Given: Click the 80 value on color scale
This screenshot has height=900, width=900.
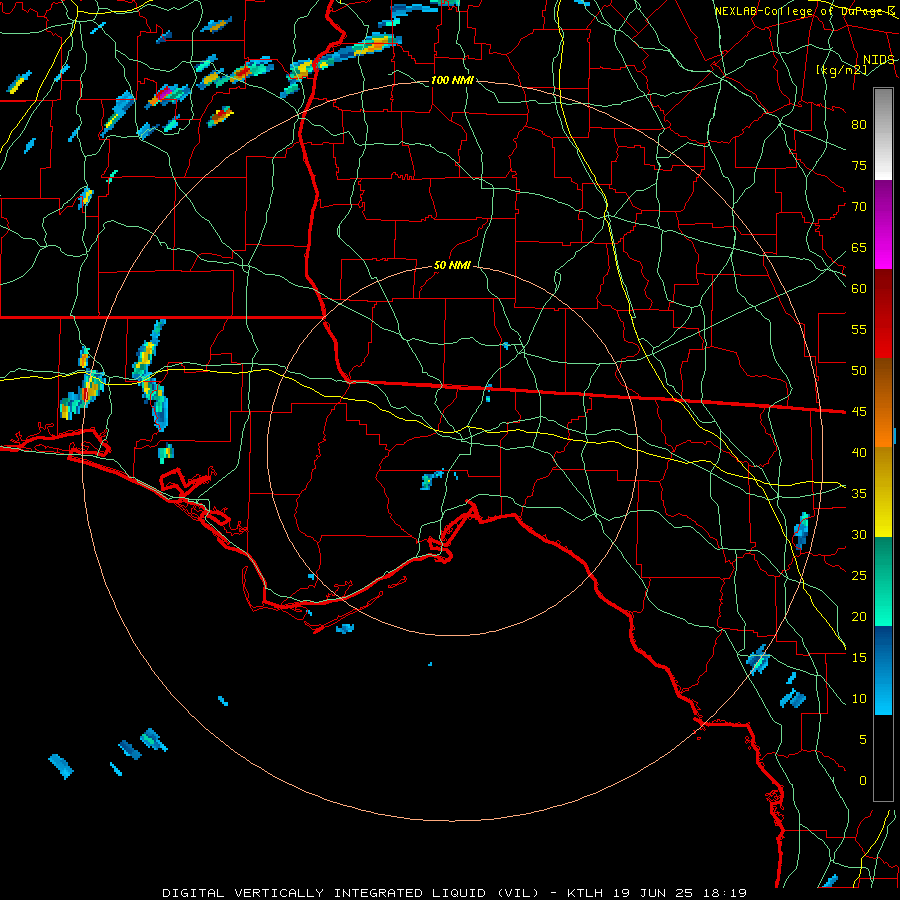Looking at the screenshot, I should tap(859, 125).
